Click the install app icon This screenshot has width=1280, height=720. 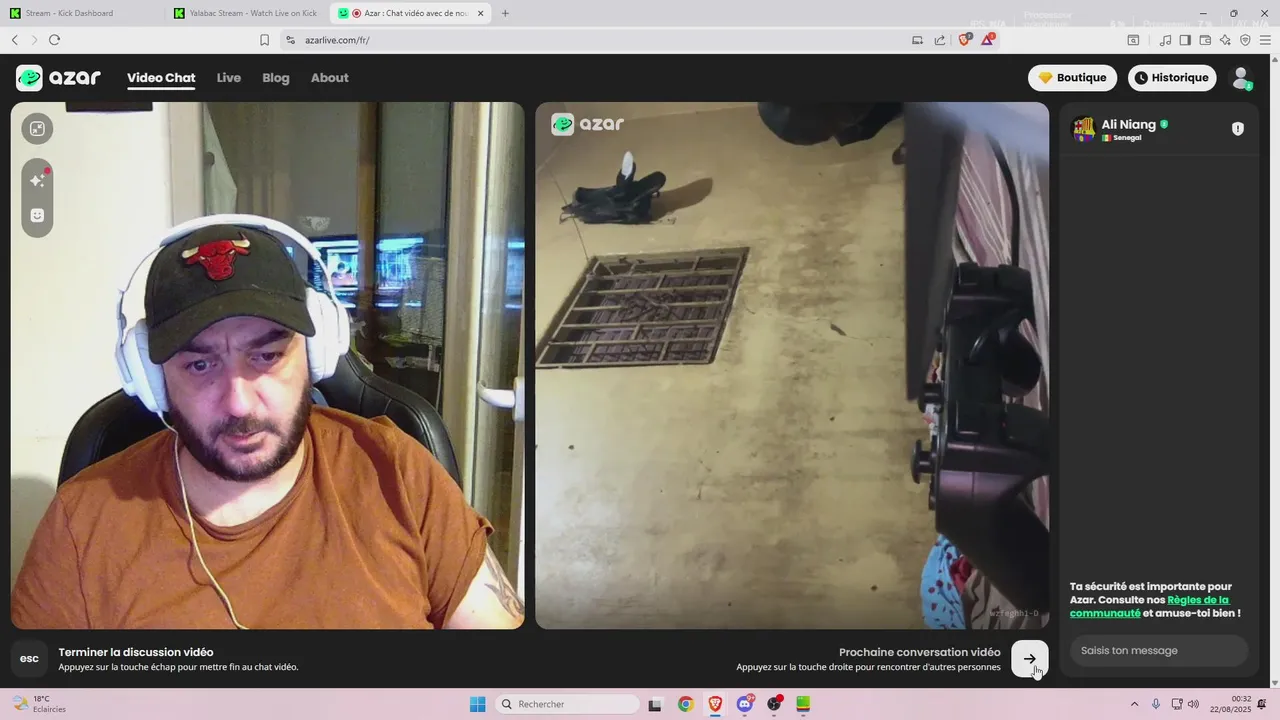click(917, 40)
